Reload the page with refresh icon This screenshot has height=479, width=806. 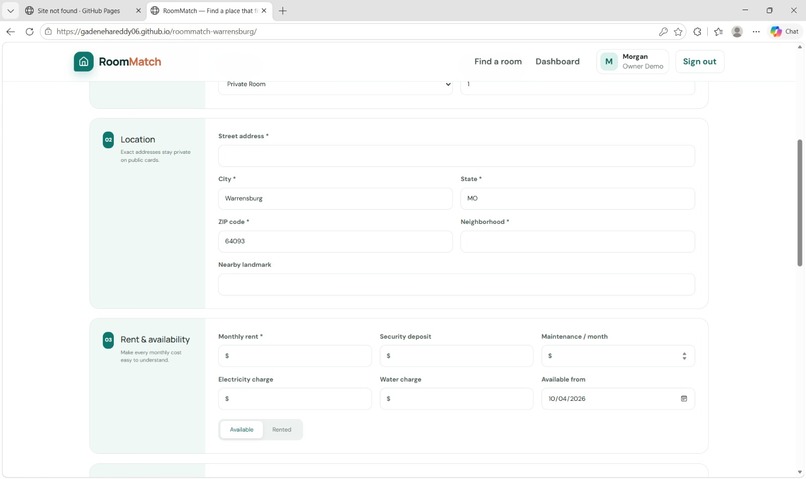click(29, 31)
